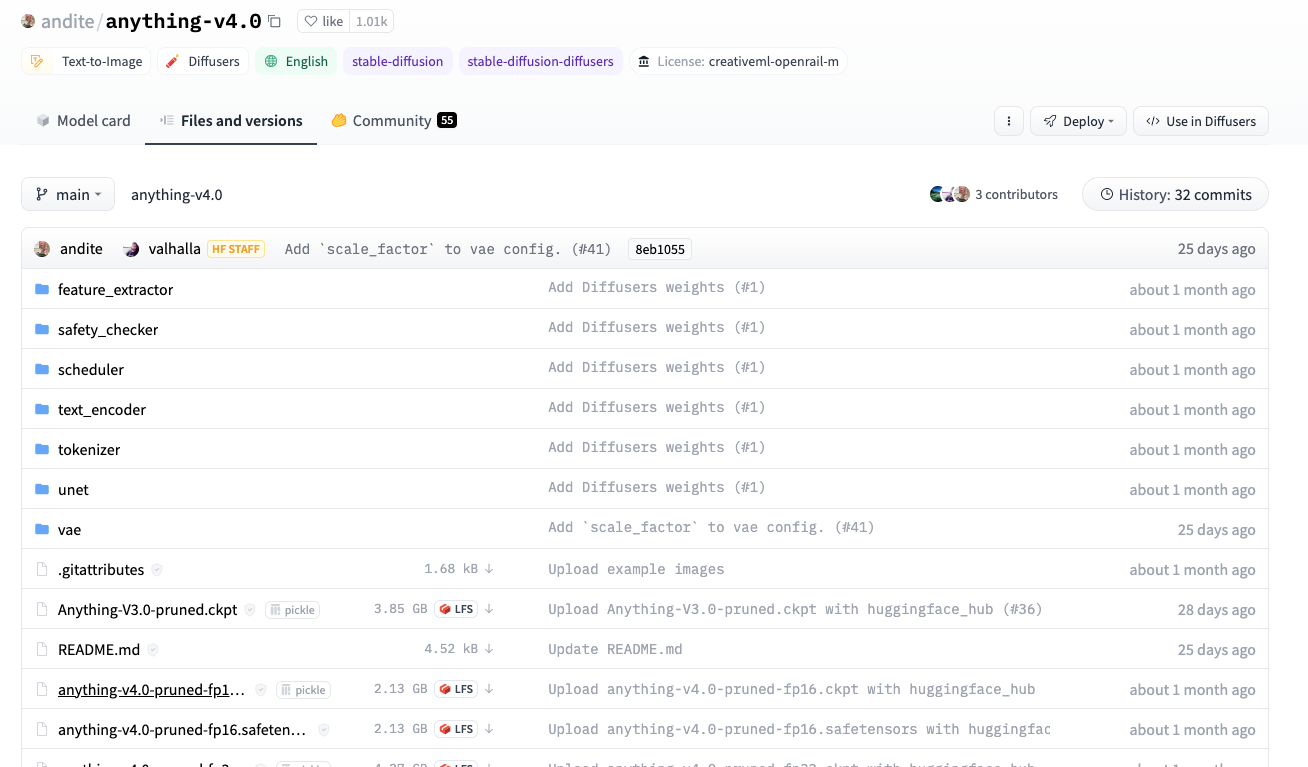Click the shield icon beside Anything-V3.0-pruned.ckpt
The image size is (1308, 767).
coord(250,609)
